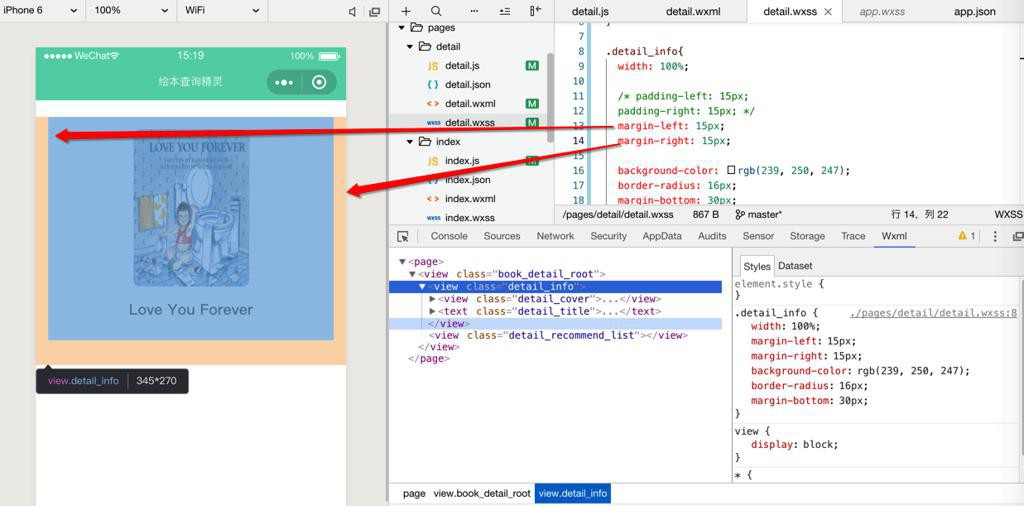Click page in the breadcrumb bar
1024x506 pixels.
click(x=414, y=494)
